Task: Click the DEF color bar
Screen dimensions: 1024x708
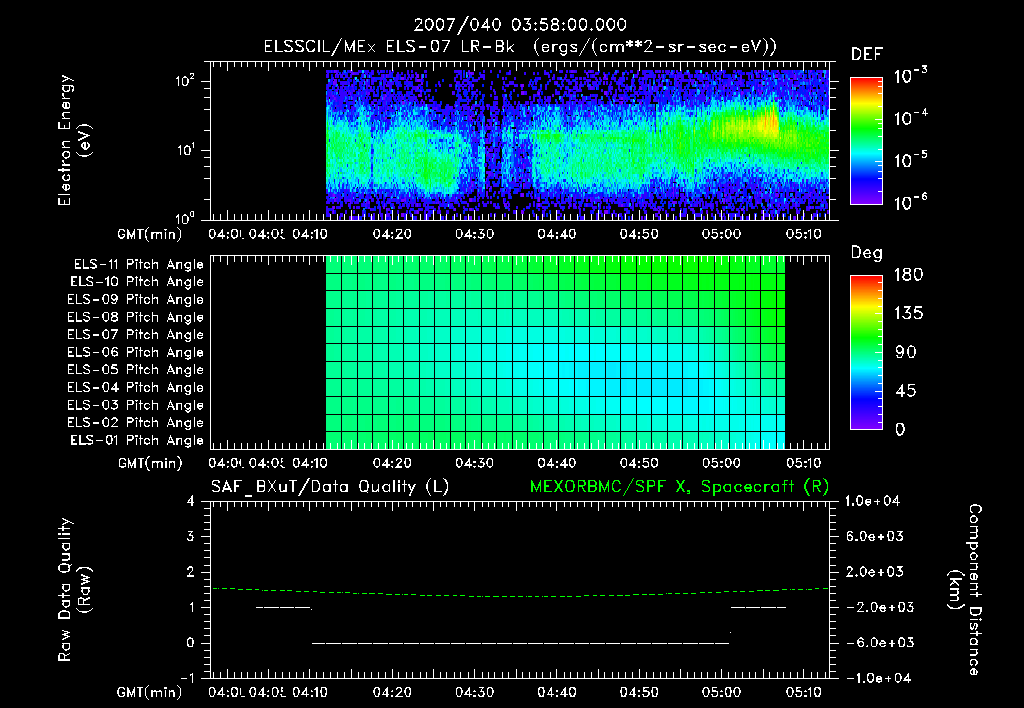Action: (x=866, y=140)
